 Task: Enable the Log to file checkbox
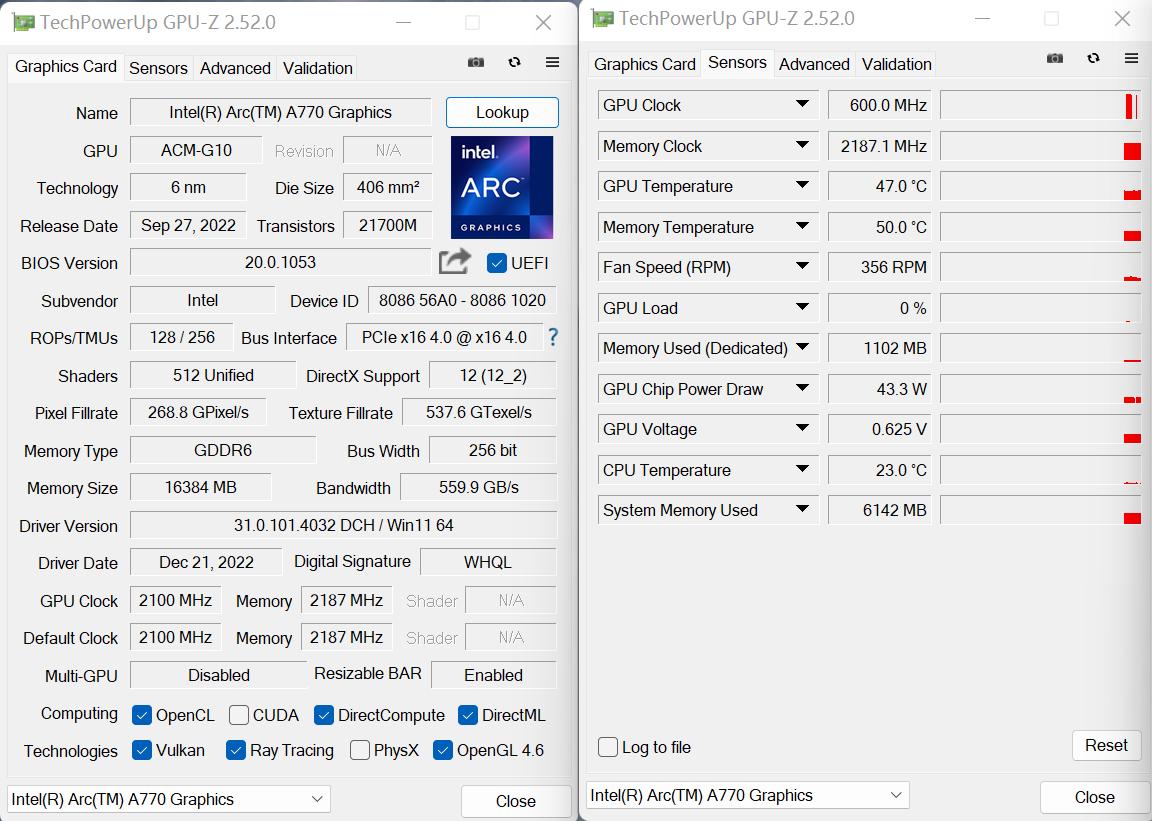coord(608,747)
